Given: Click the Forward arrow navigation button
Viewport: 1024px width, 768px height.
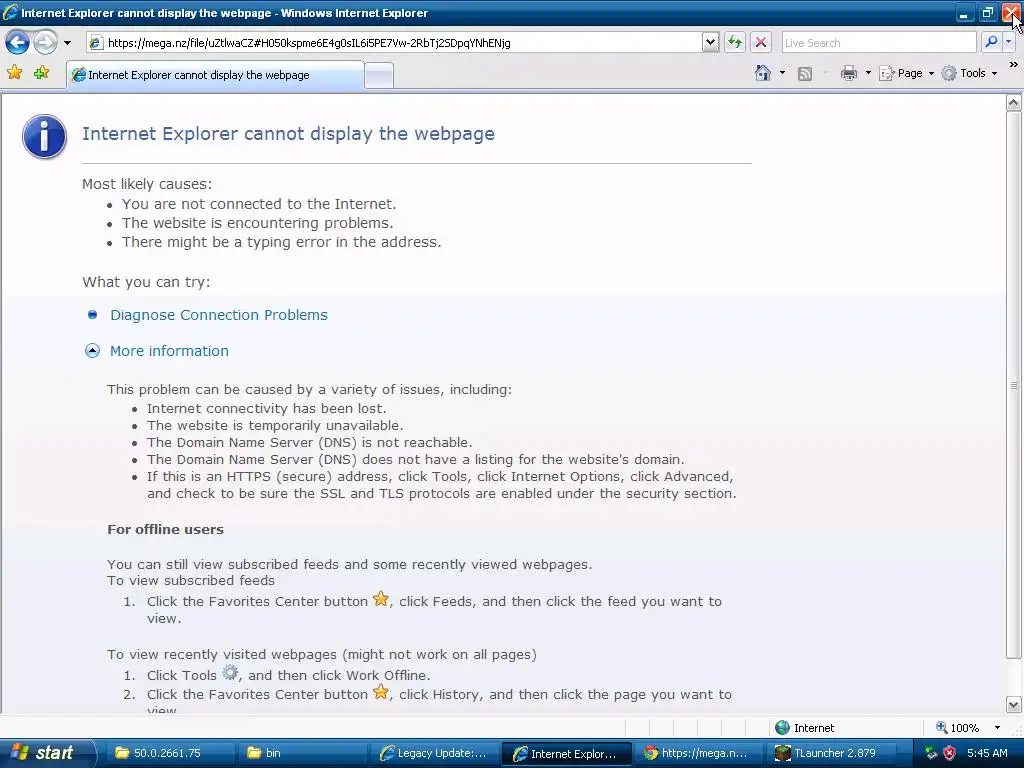Looking at the screenshot, I should point(45,43).
